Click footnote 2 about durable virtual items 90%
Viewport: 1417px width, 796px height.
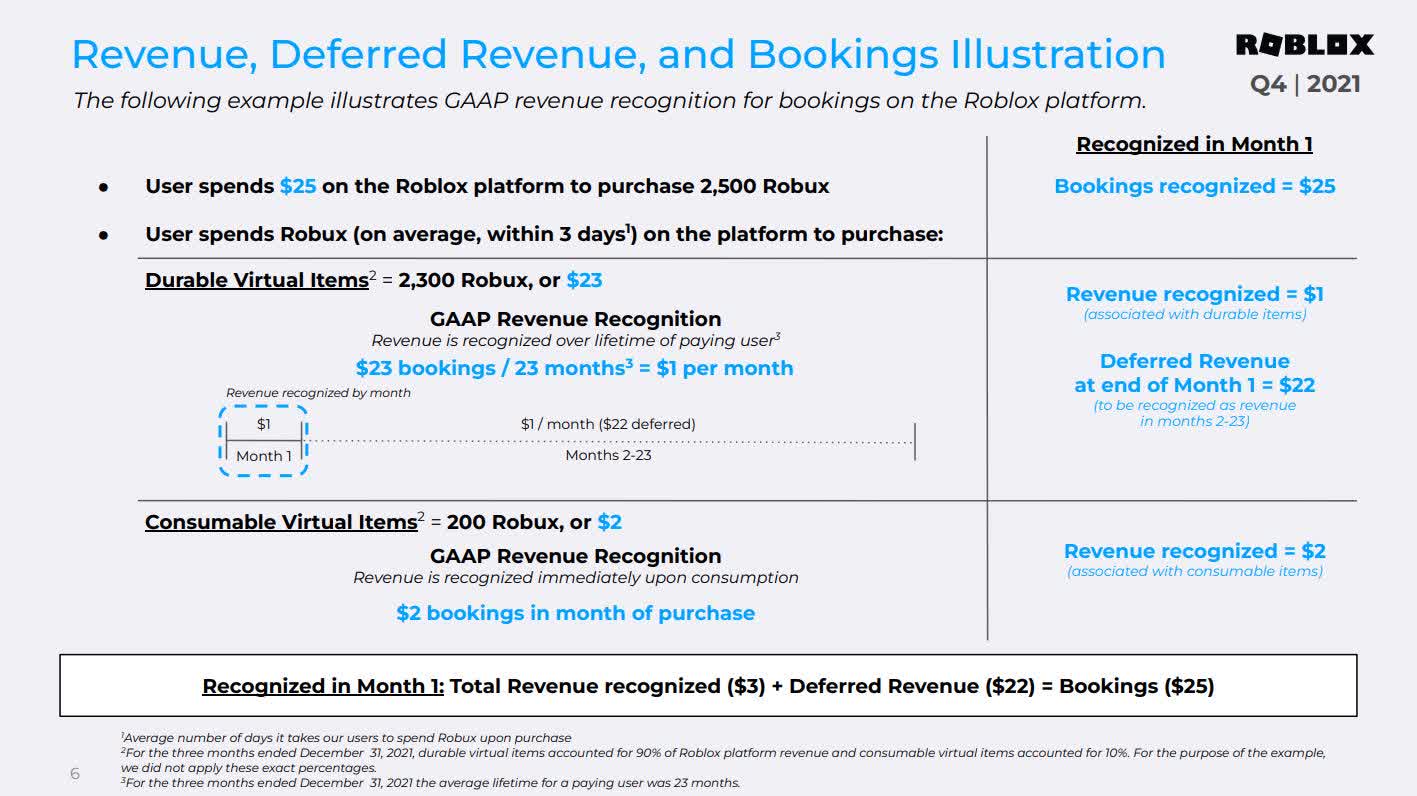pyautogui.click(x=723, y=760)
